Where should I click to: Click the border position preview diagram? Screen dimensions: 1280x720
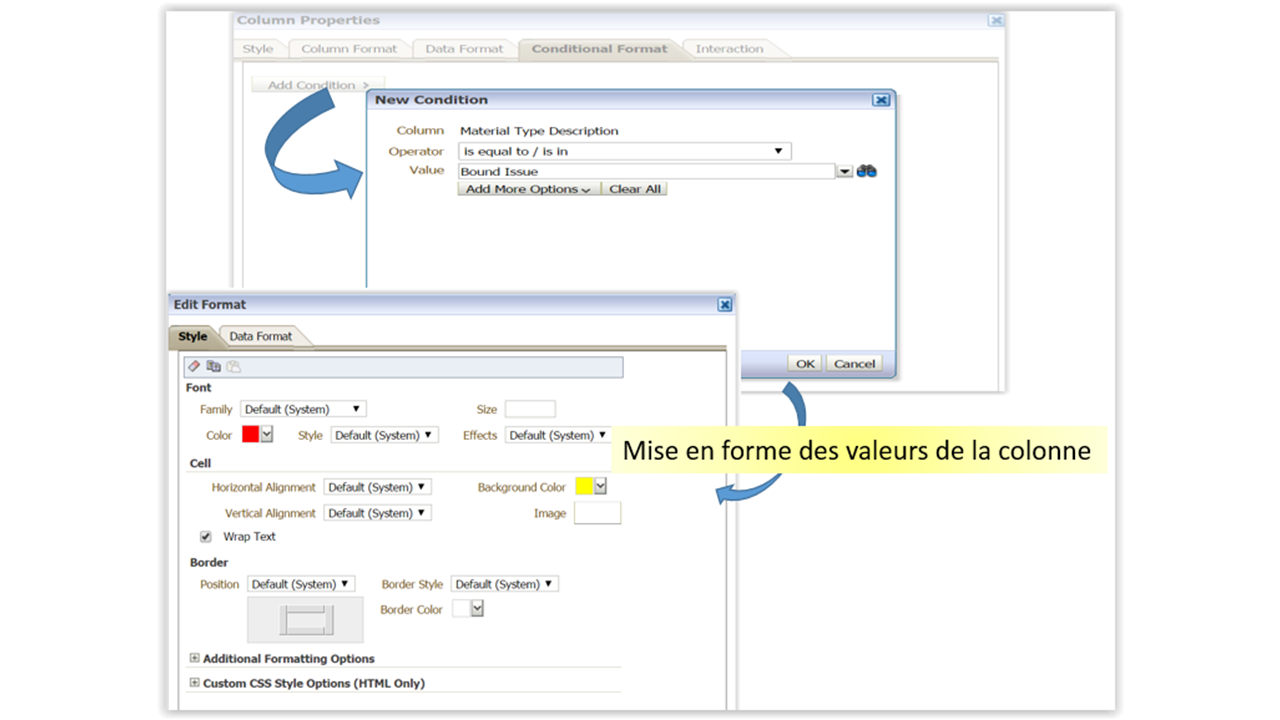306,620
